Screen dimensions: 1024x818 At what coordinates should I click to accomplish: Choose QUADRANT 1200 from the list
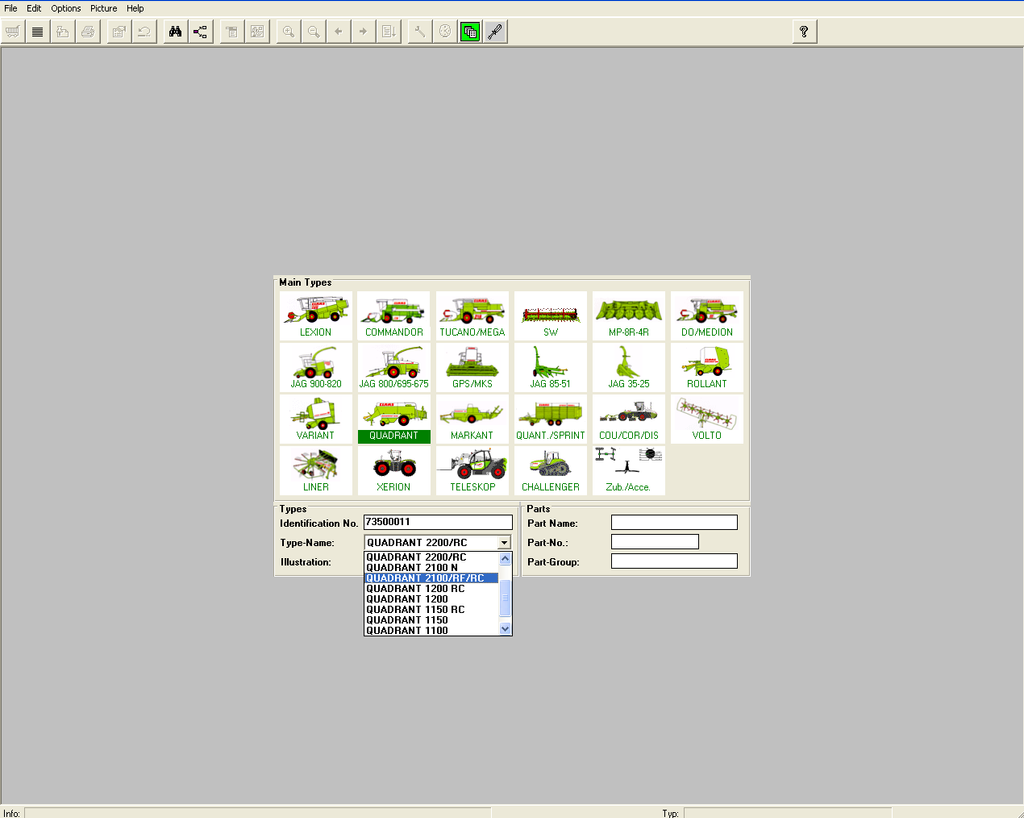[x=431, y=599]
